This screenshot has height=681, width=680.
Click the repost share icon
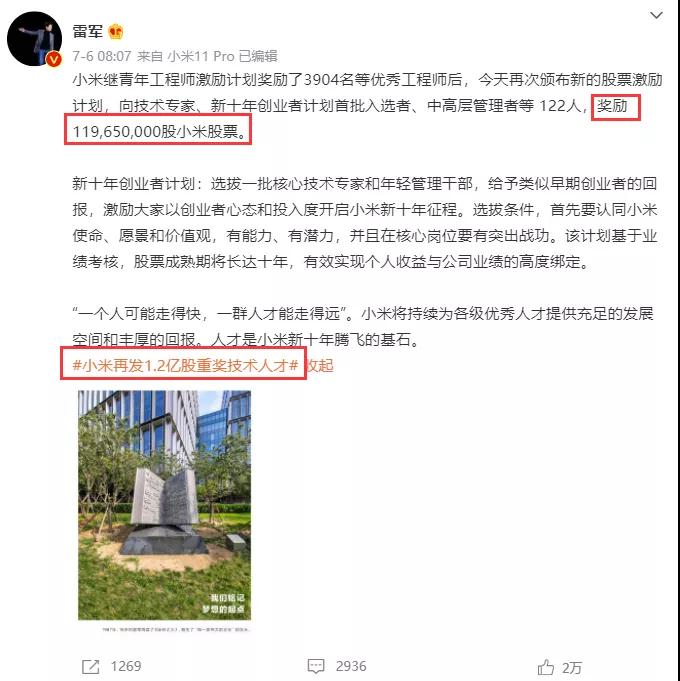[x=90, y=667]
